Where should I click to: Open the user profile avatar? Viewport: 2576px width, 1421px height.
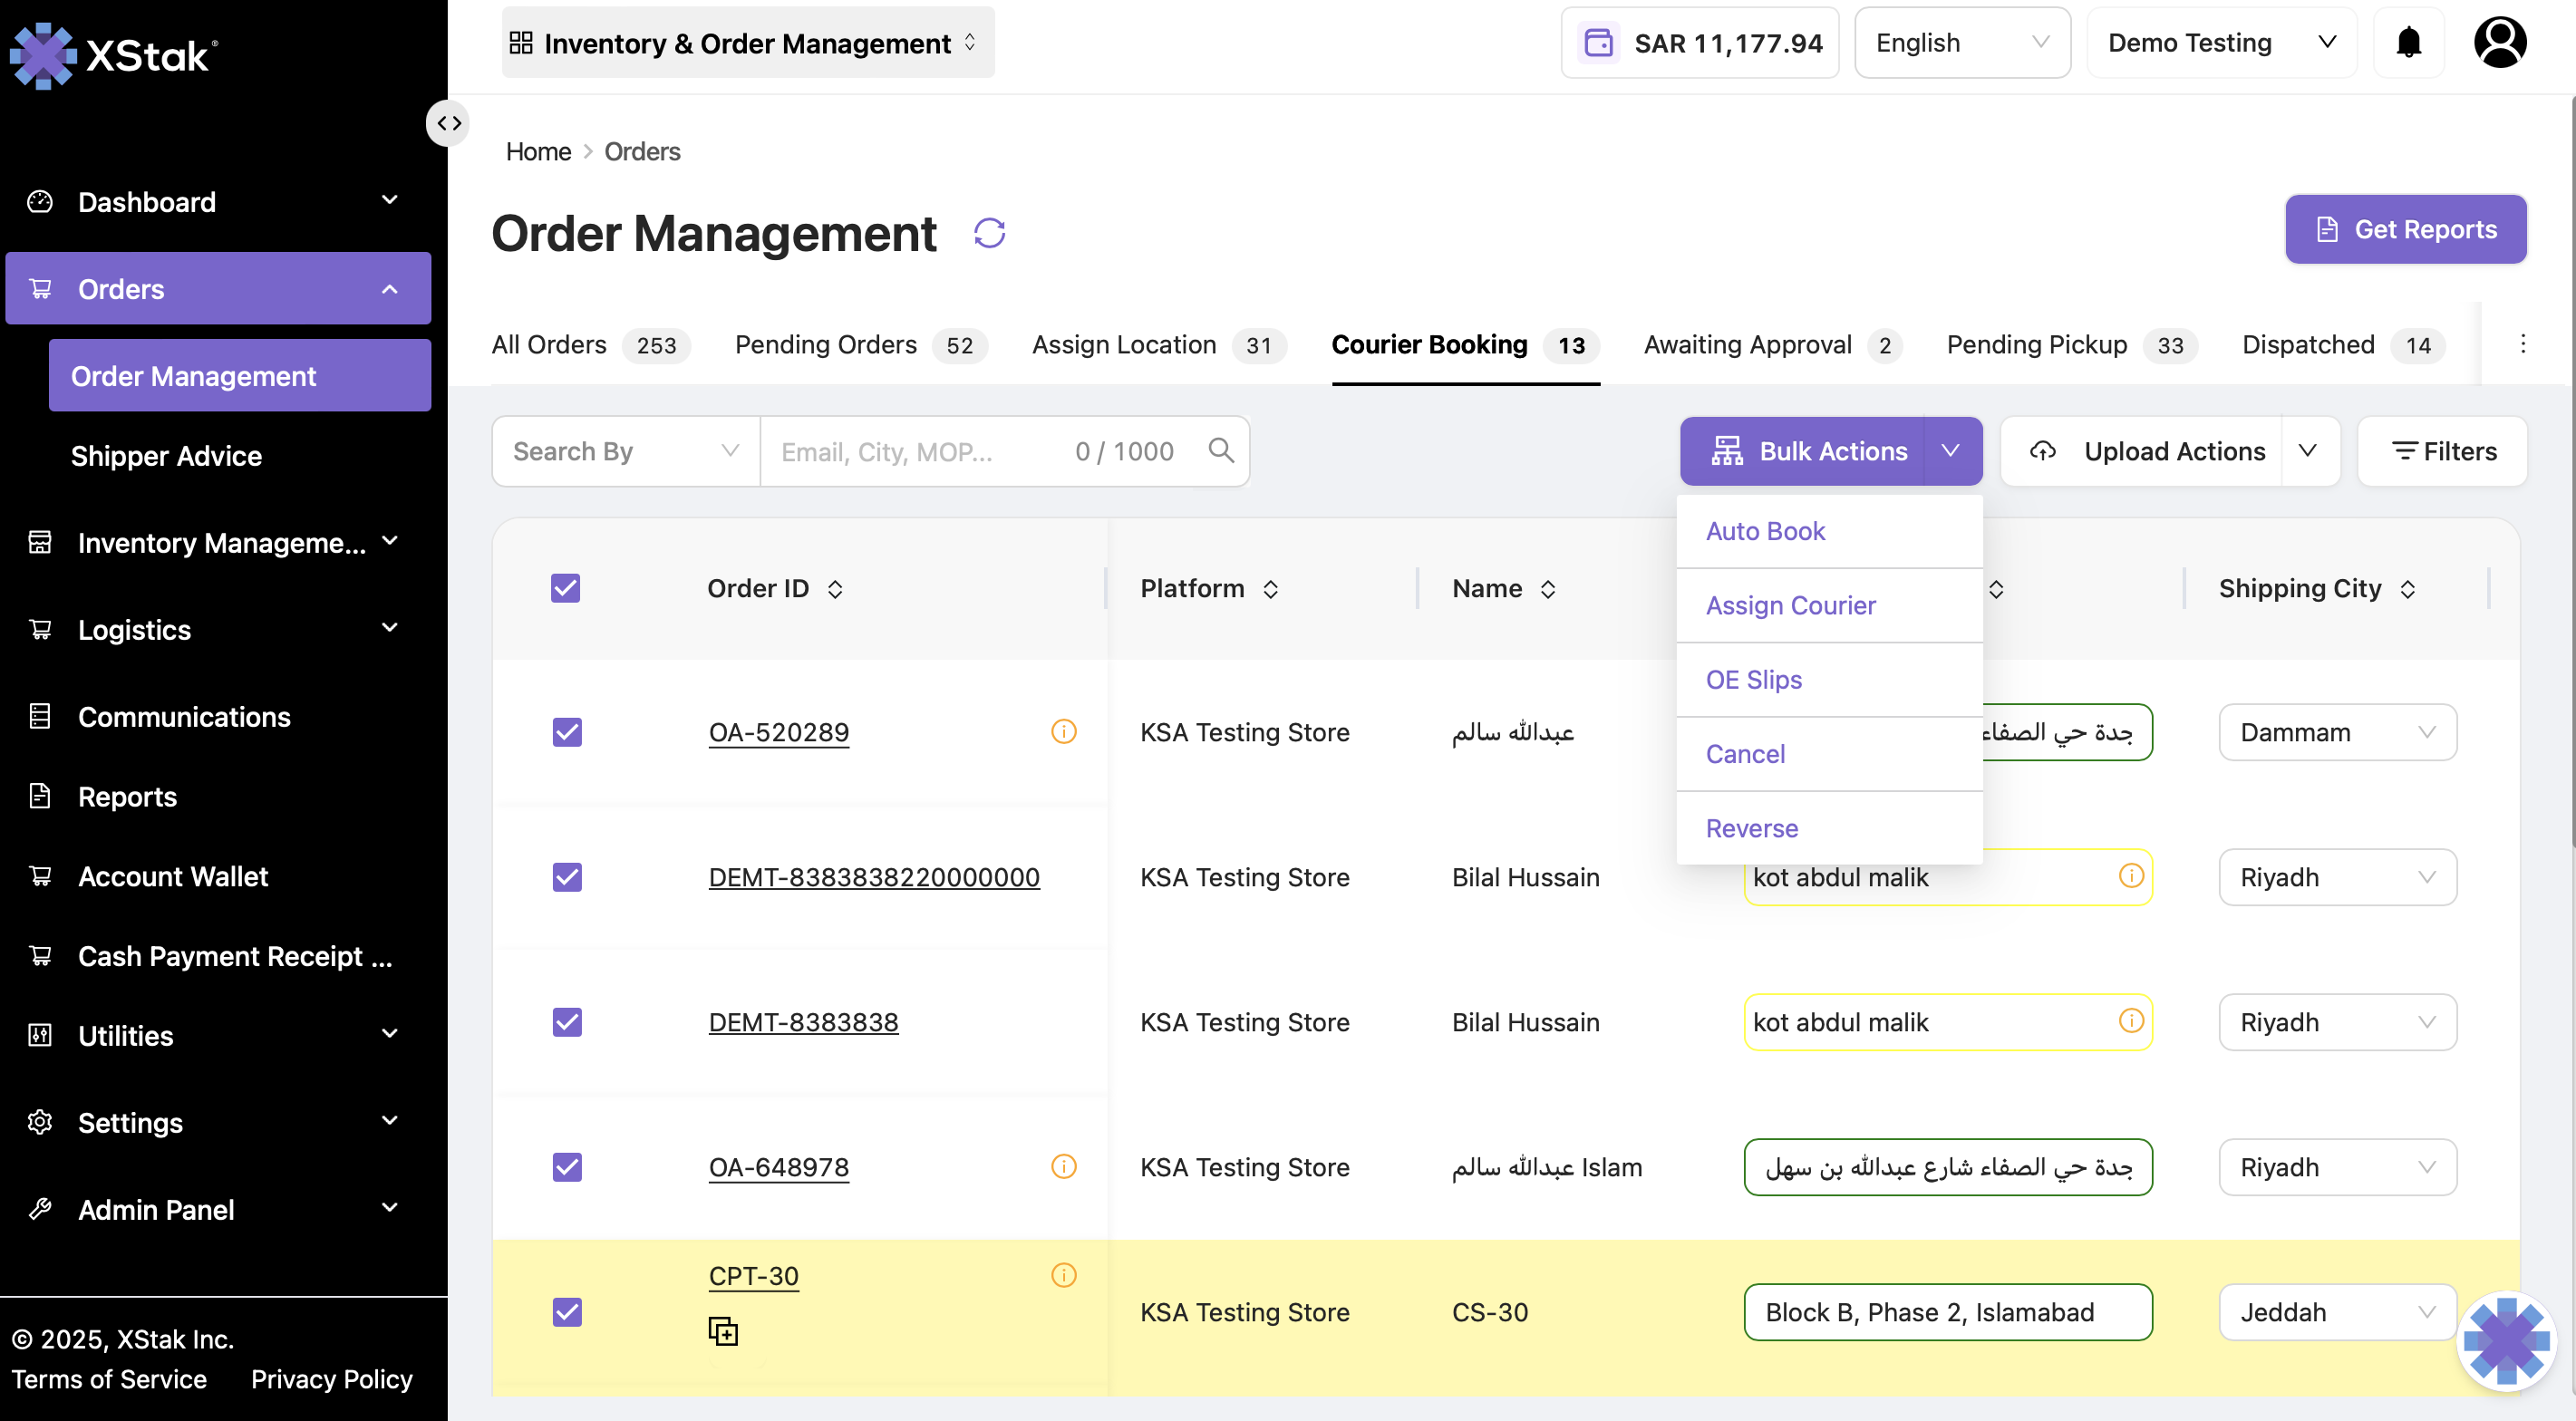pyautogui.click(x=2500, y=42)
